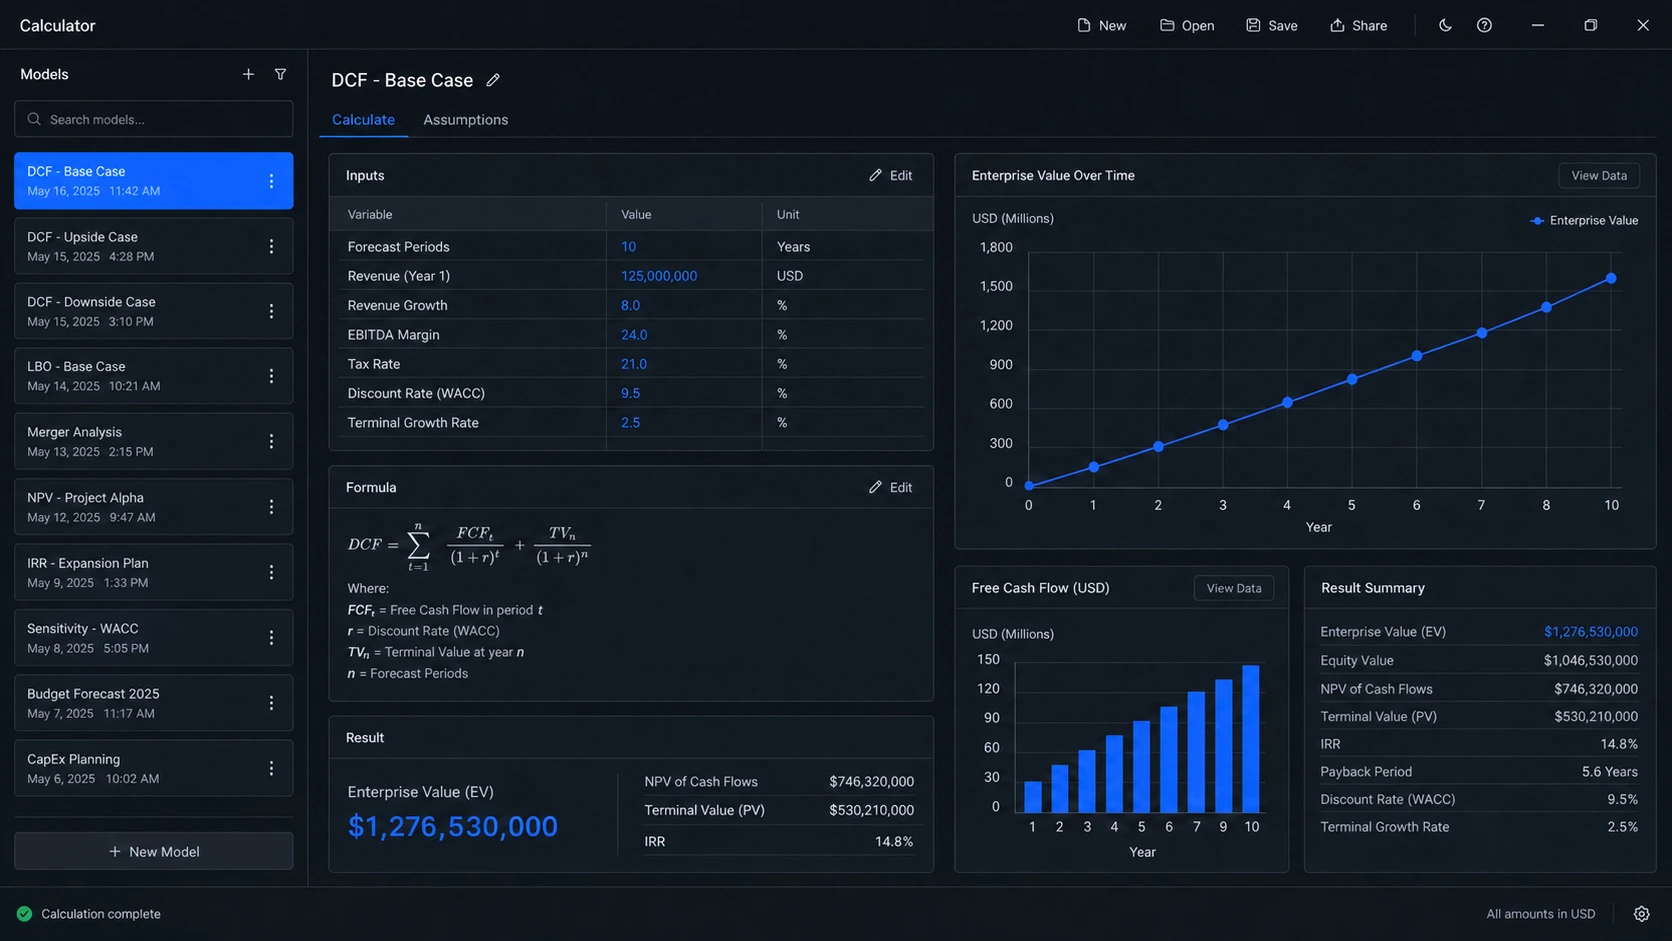1672x941 pixels.
Task: Select the Sensitivity - WACC model
Action: tap(154, 638)
